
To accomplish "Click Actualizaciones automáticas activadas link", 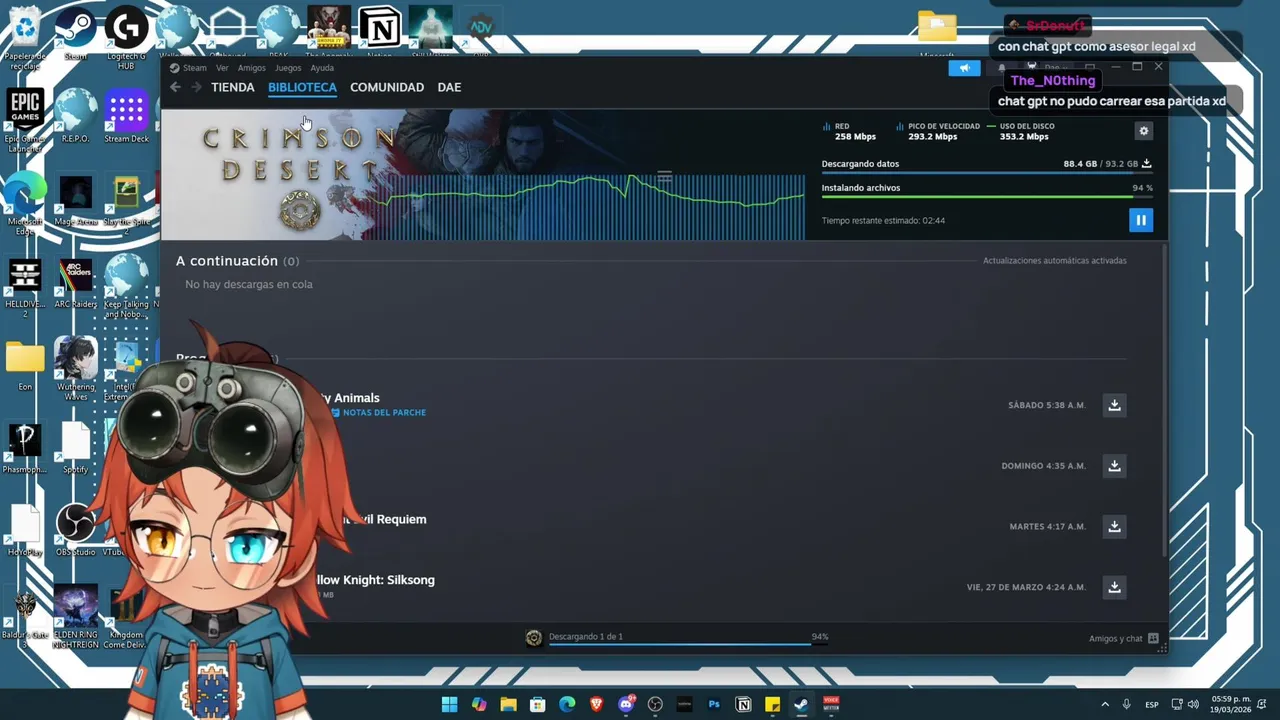I will point(1054,261).
